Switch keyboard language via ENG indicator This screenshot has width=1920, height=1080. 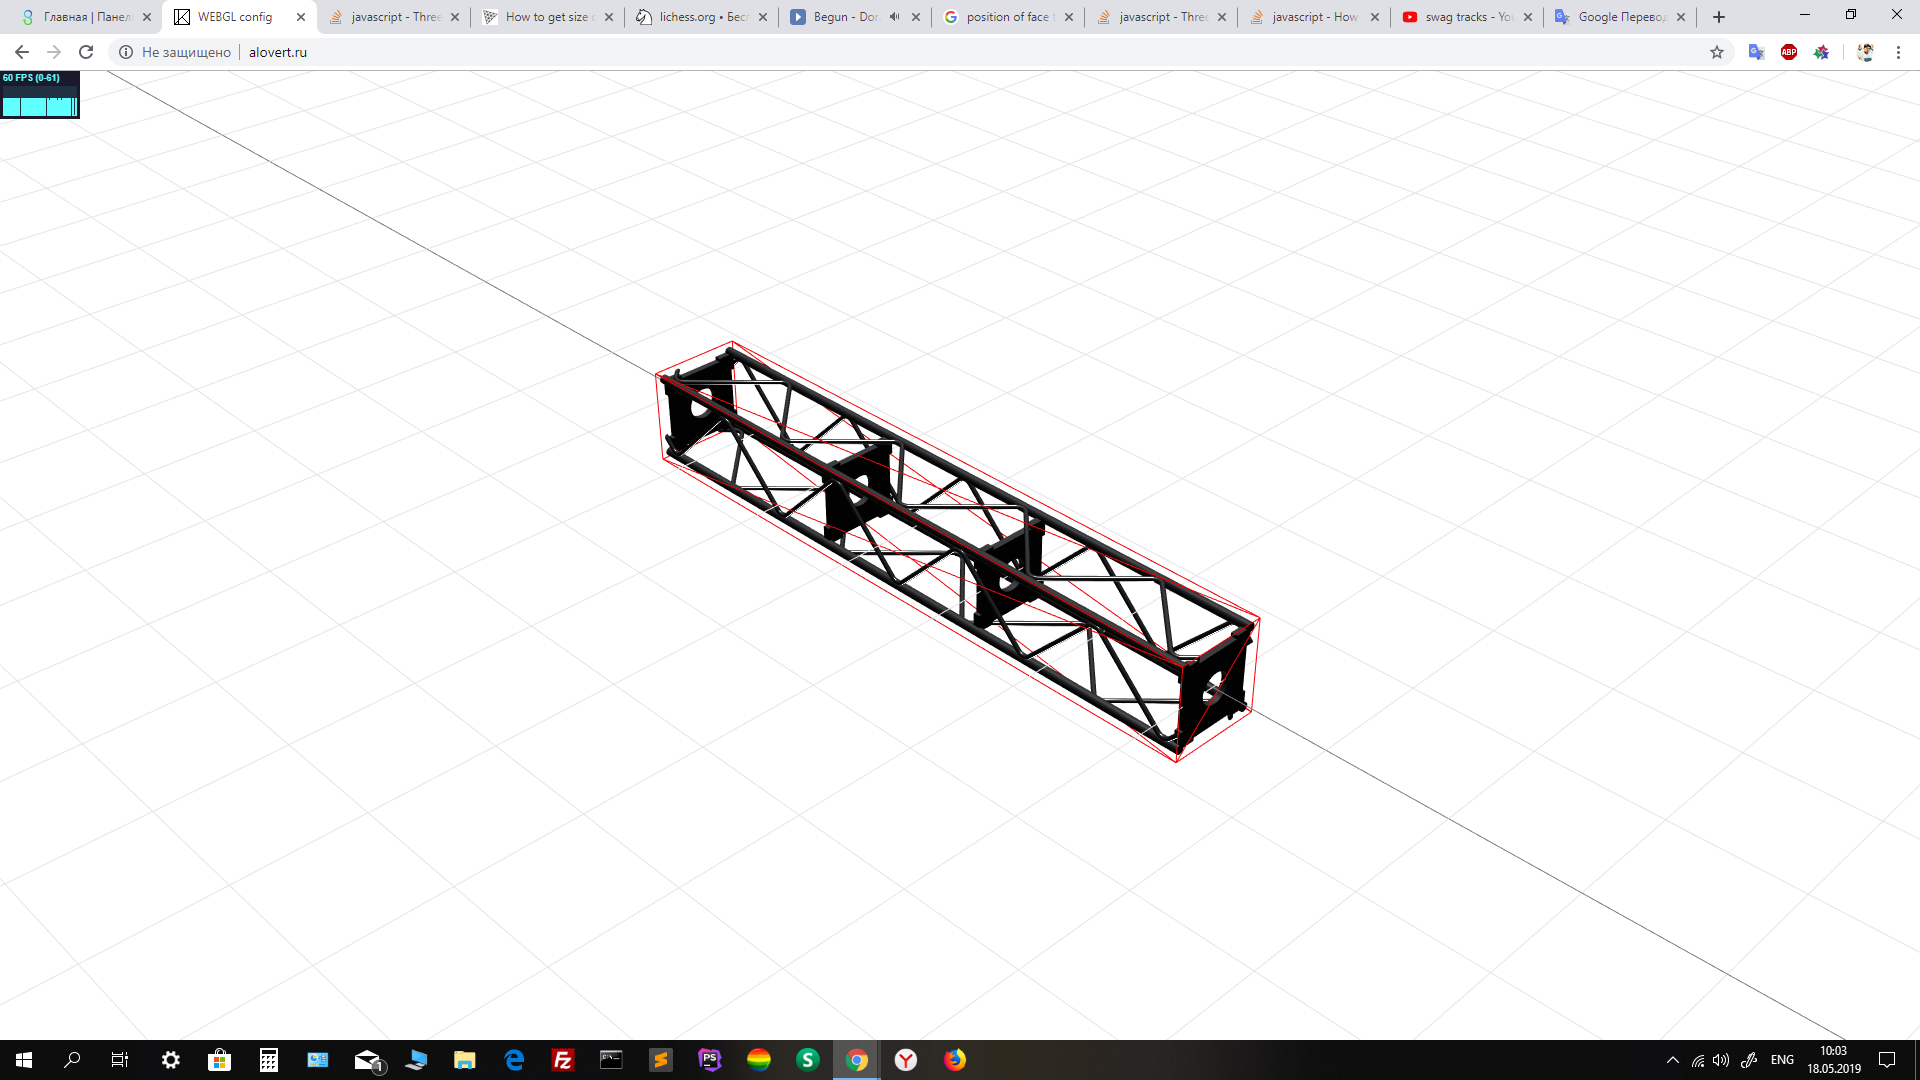tap(1783, 1060)
